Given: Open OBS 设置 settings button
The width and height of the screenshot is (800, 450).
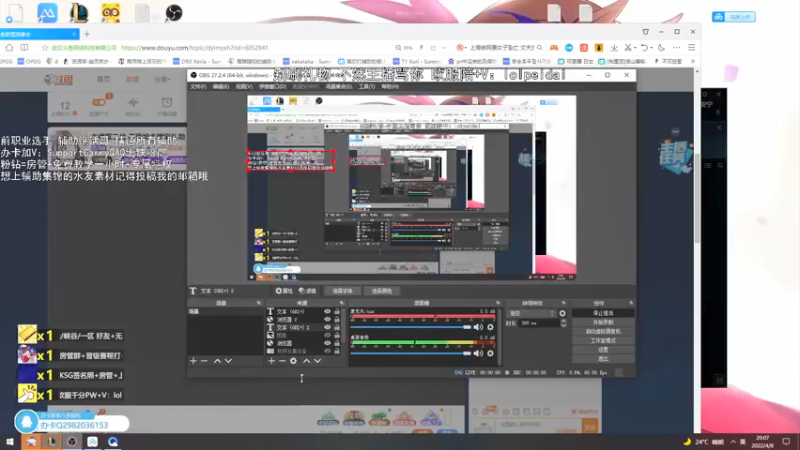Looking at the screenshot, I should [603, 350].
